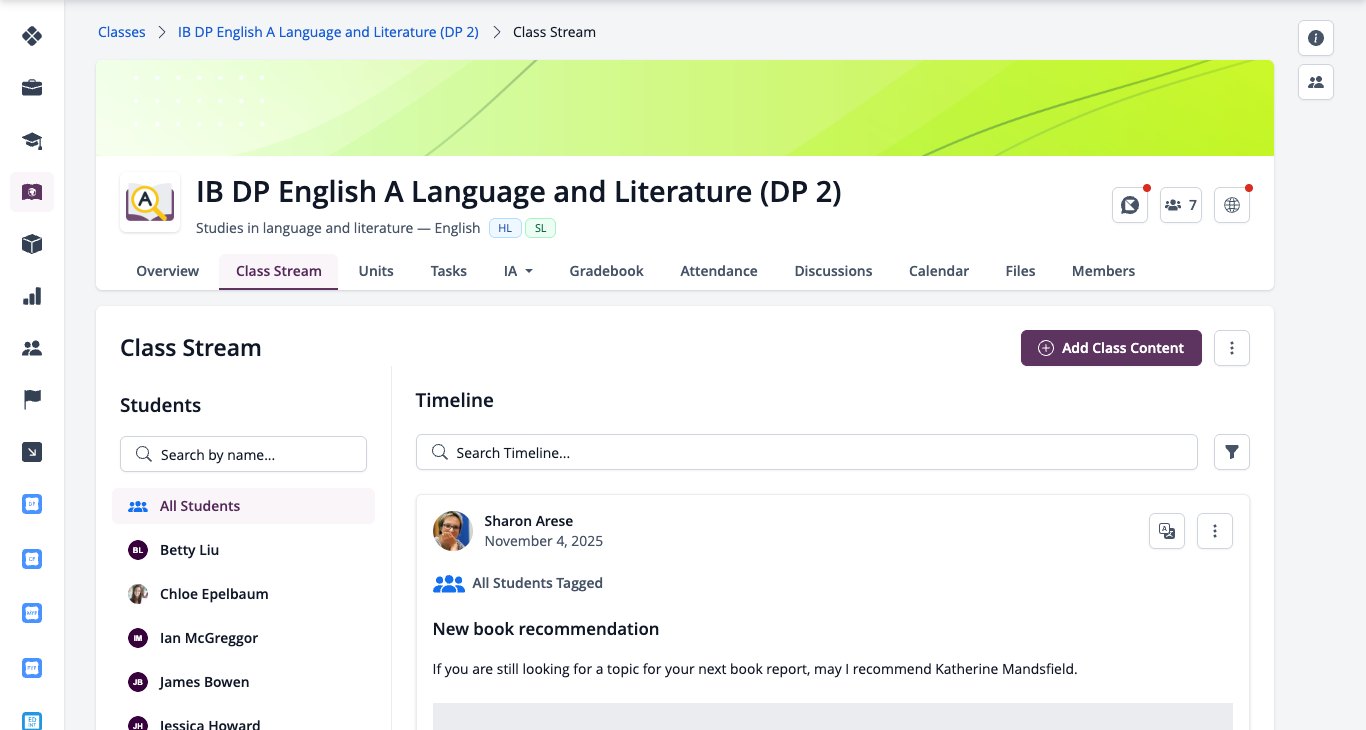Open the info icon at top right
Image resolution: width=1366 pixels, height=730 pixels.
[1316, 38]
